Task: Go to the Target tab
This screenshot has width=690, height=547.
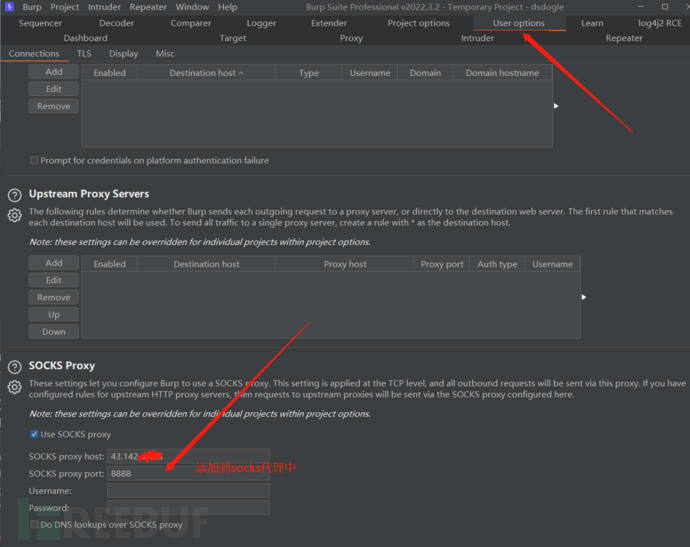Action: point(233,38)
